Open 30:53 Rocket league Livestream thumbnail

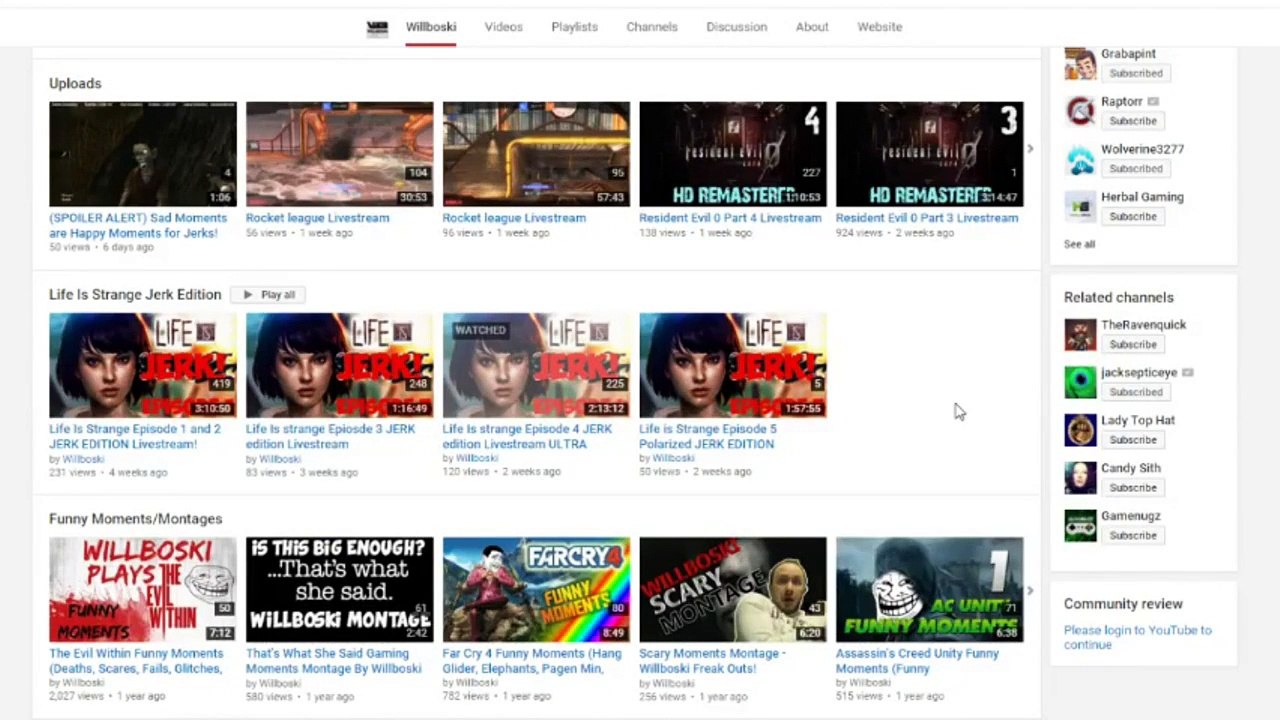tap(340, 154)
